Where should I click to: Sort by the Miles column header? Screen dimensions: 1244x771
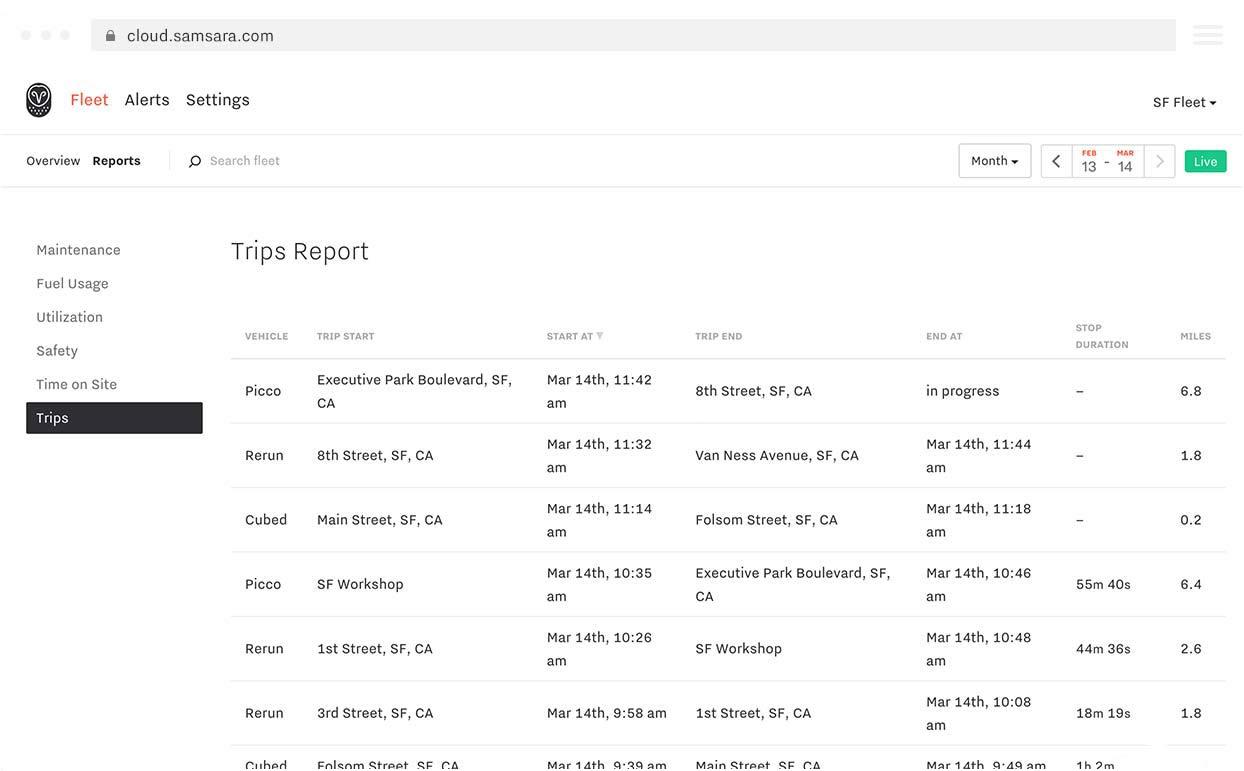click(x=1195, y=336)
